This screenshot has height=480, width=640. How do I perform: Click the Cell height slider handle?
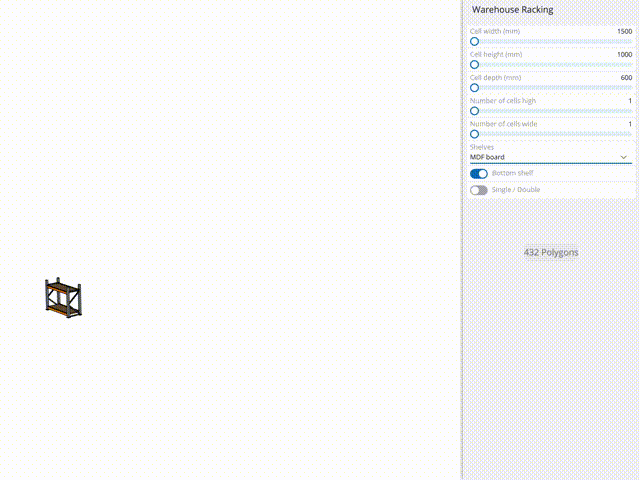click(474, 65)
